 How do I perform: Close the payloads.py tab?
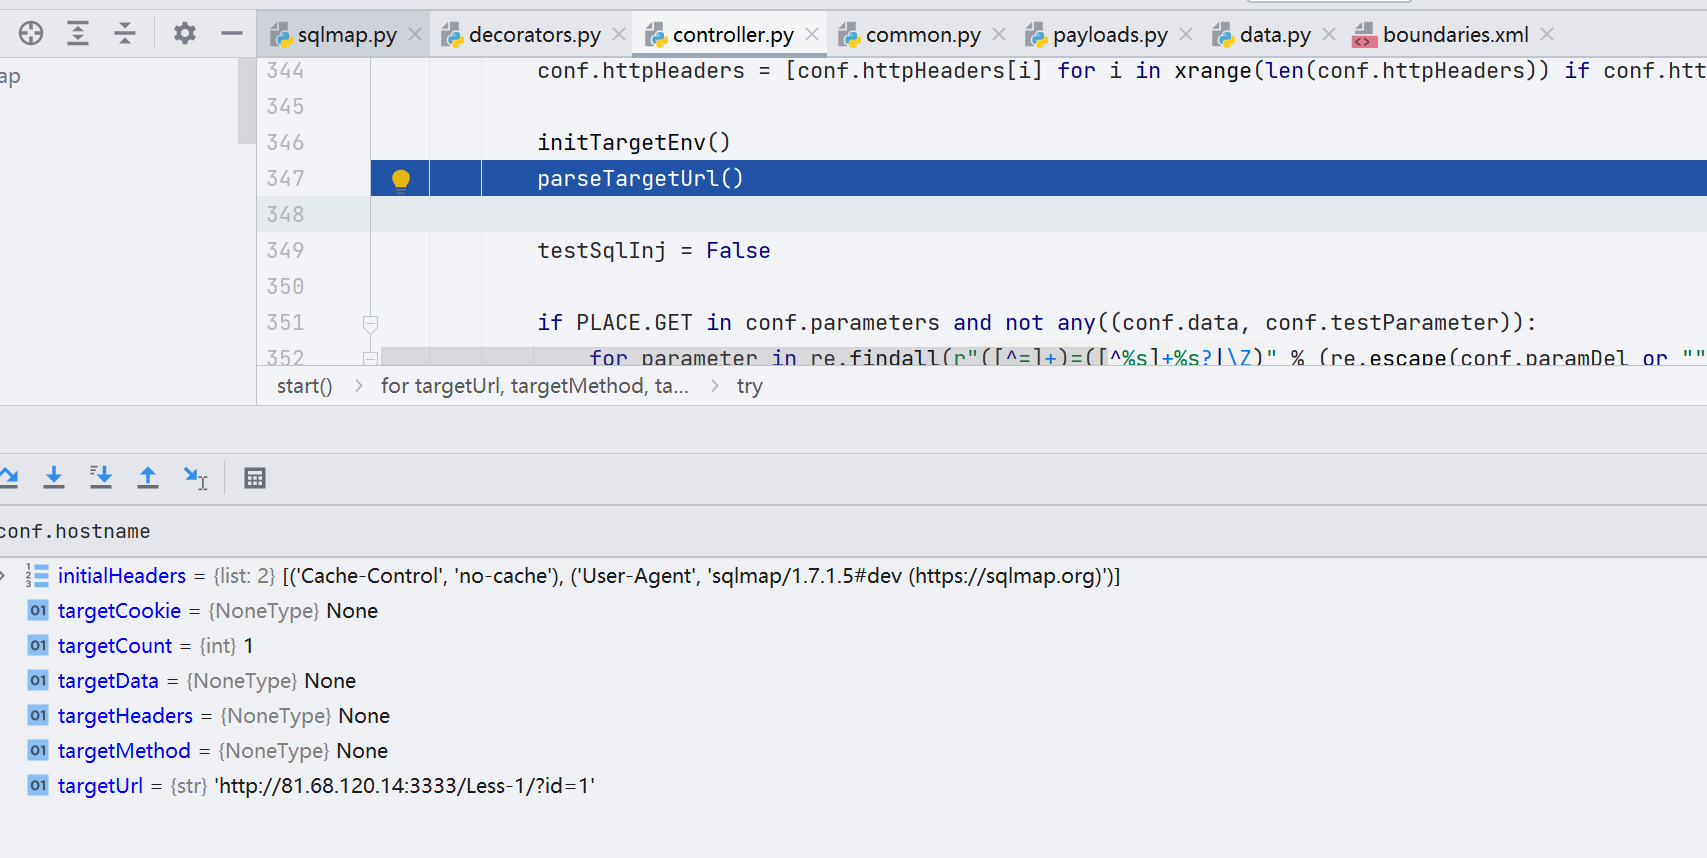coord(1186,35)
